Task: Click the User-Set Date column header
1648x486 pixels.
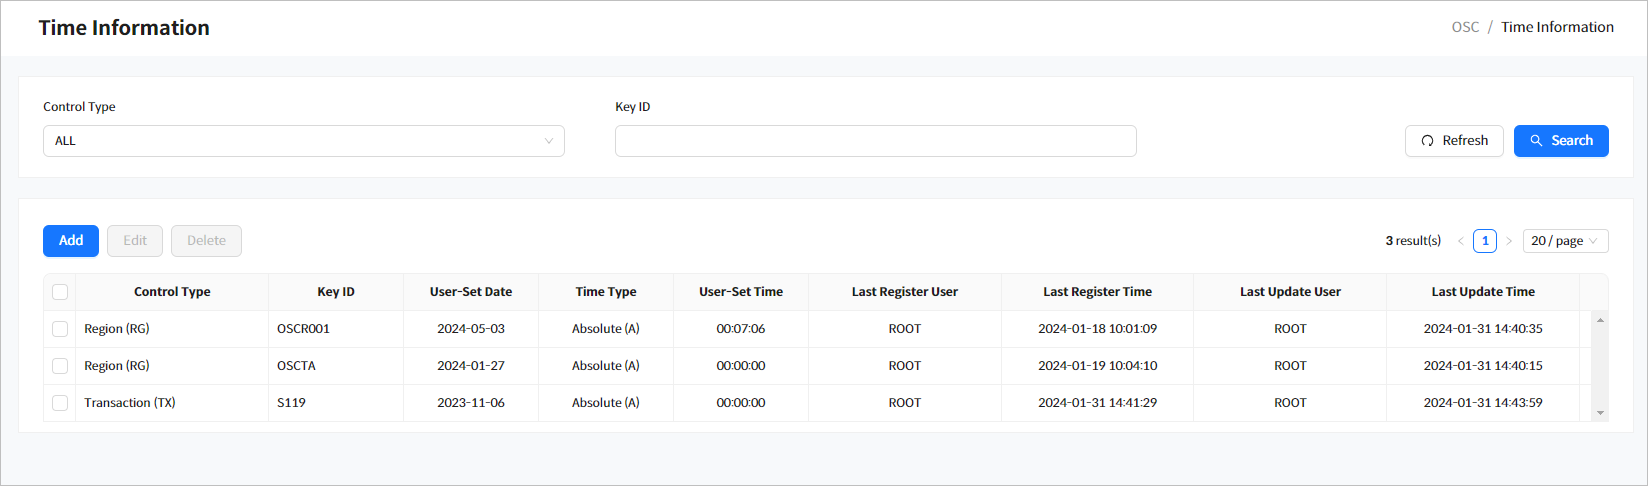Action: pyautogui.click(x=471, y=292)
